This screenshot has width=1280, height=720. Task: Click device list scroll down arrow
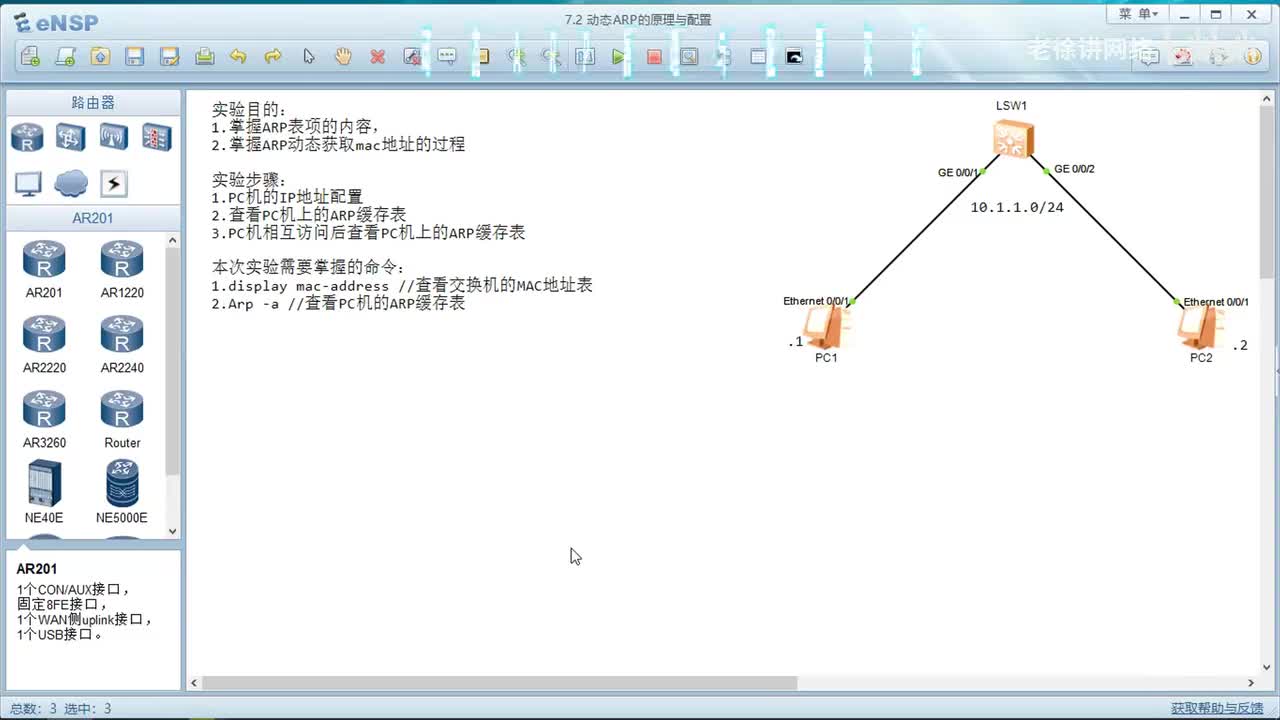173,531
